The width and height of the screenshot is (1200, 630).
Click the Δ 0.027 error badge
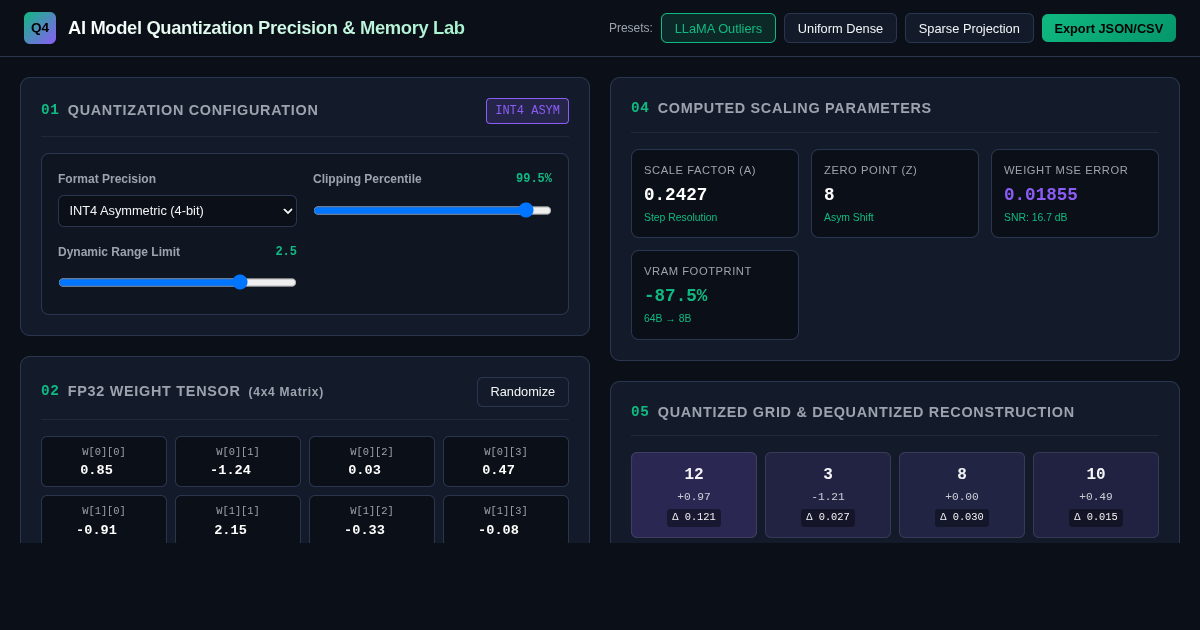click(828, 518)
